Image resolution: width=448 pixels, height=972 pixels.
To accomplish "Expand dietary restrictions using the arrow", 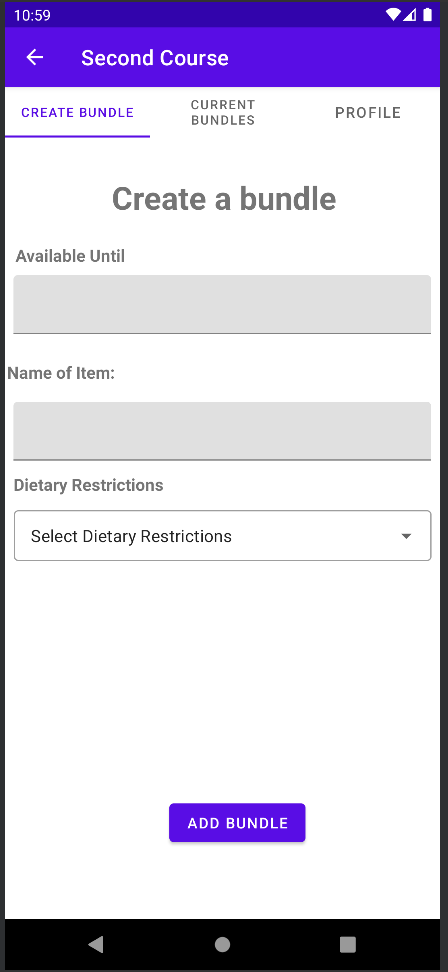I will pos(406,536).
